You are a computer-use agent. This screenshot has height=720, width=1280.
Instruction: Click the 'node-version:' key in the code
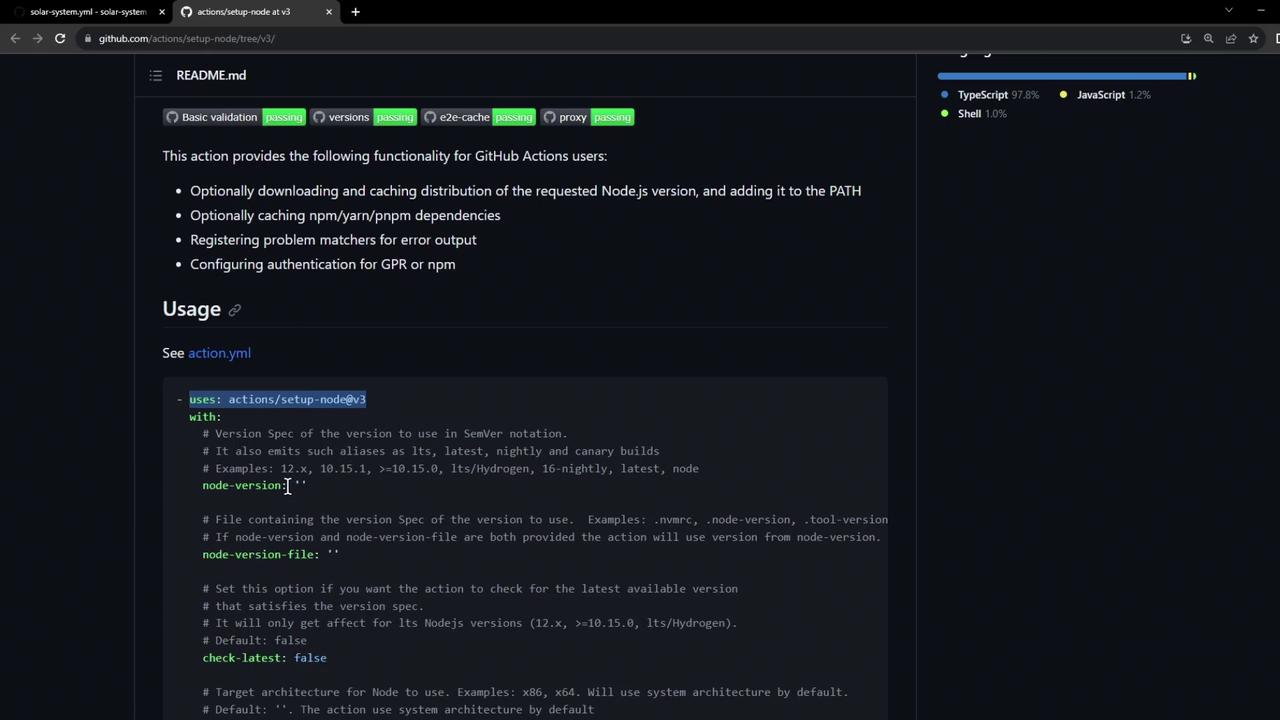click(245, 486)
